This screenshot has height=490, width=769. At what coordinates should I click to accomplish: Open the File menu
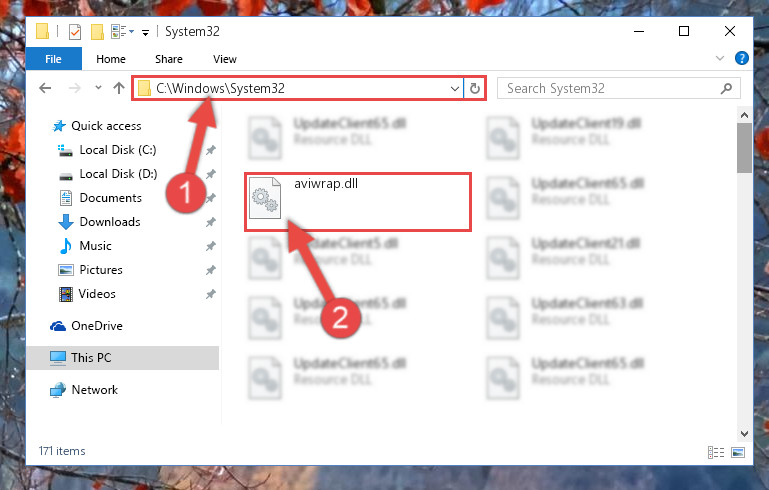tap(53, 59)
